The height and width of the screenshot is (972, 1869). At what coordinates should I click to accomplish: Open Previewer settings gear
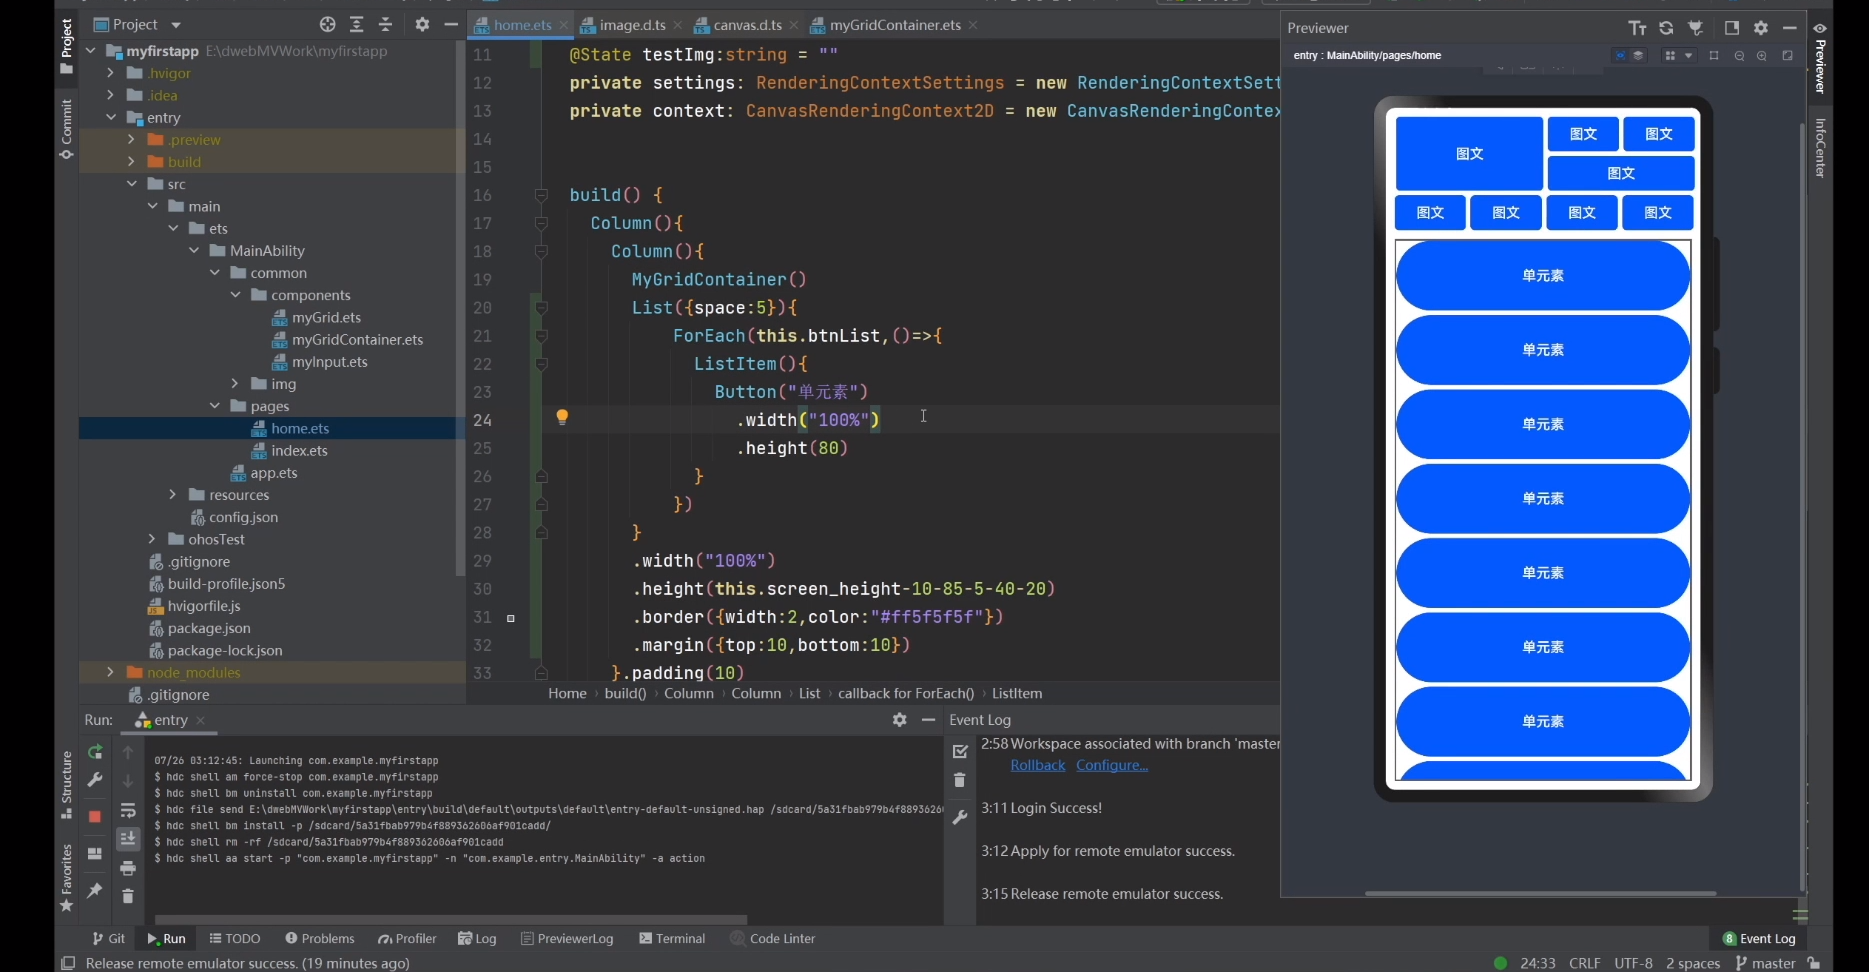click(1761, 28)
